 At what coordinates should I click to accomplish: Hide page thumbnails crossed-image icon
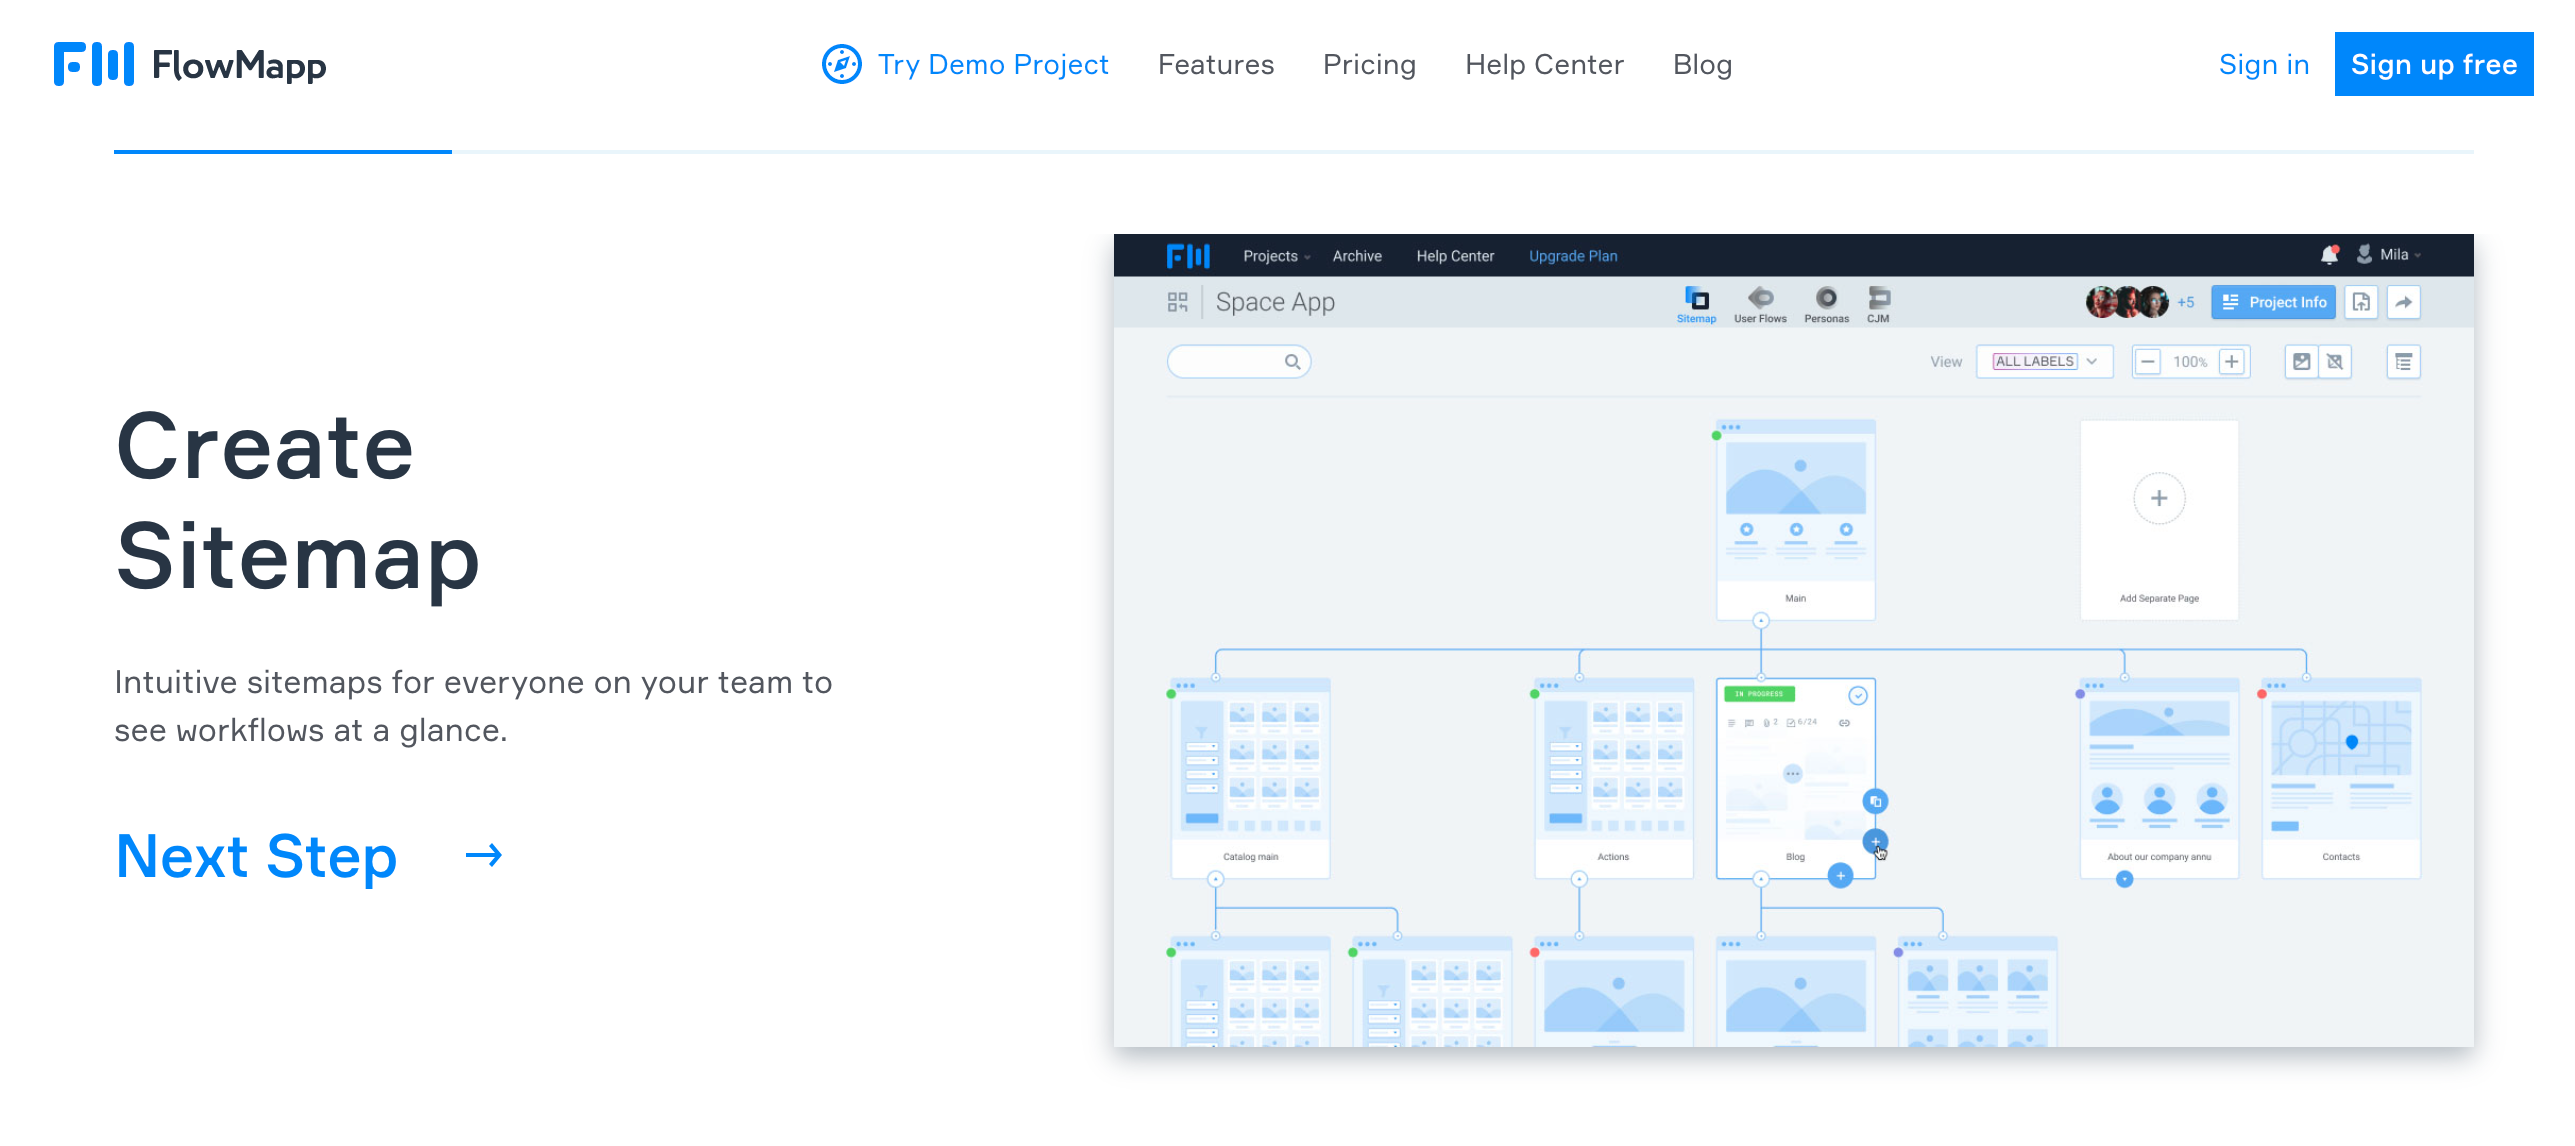coord(2335,362)
